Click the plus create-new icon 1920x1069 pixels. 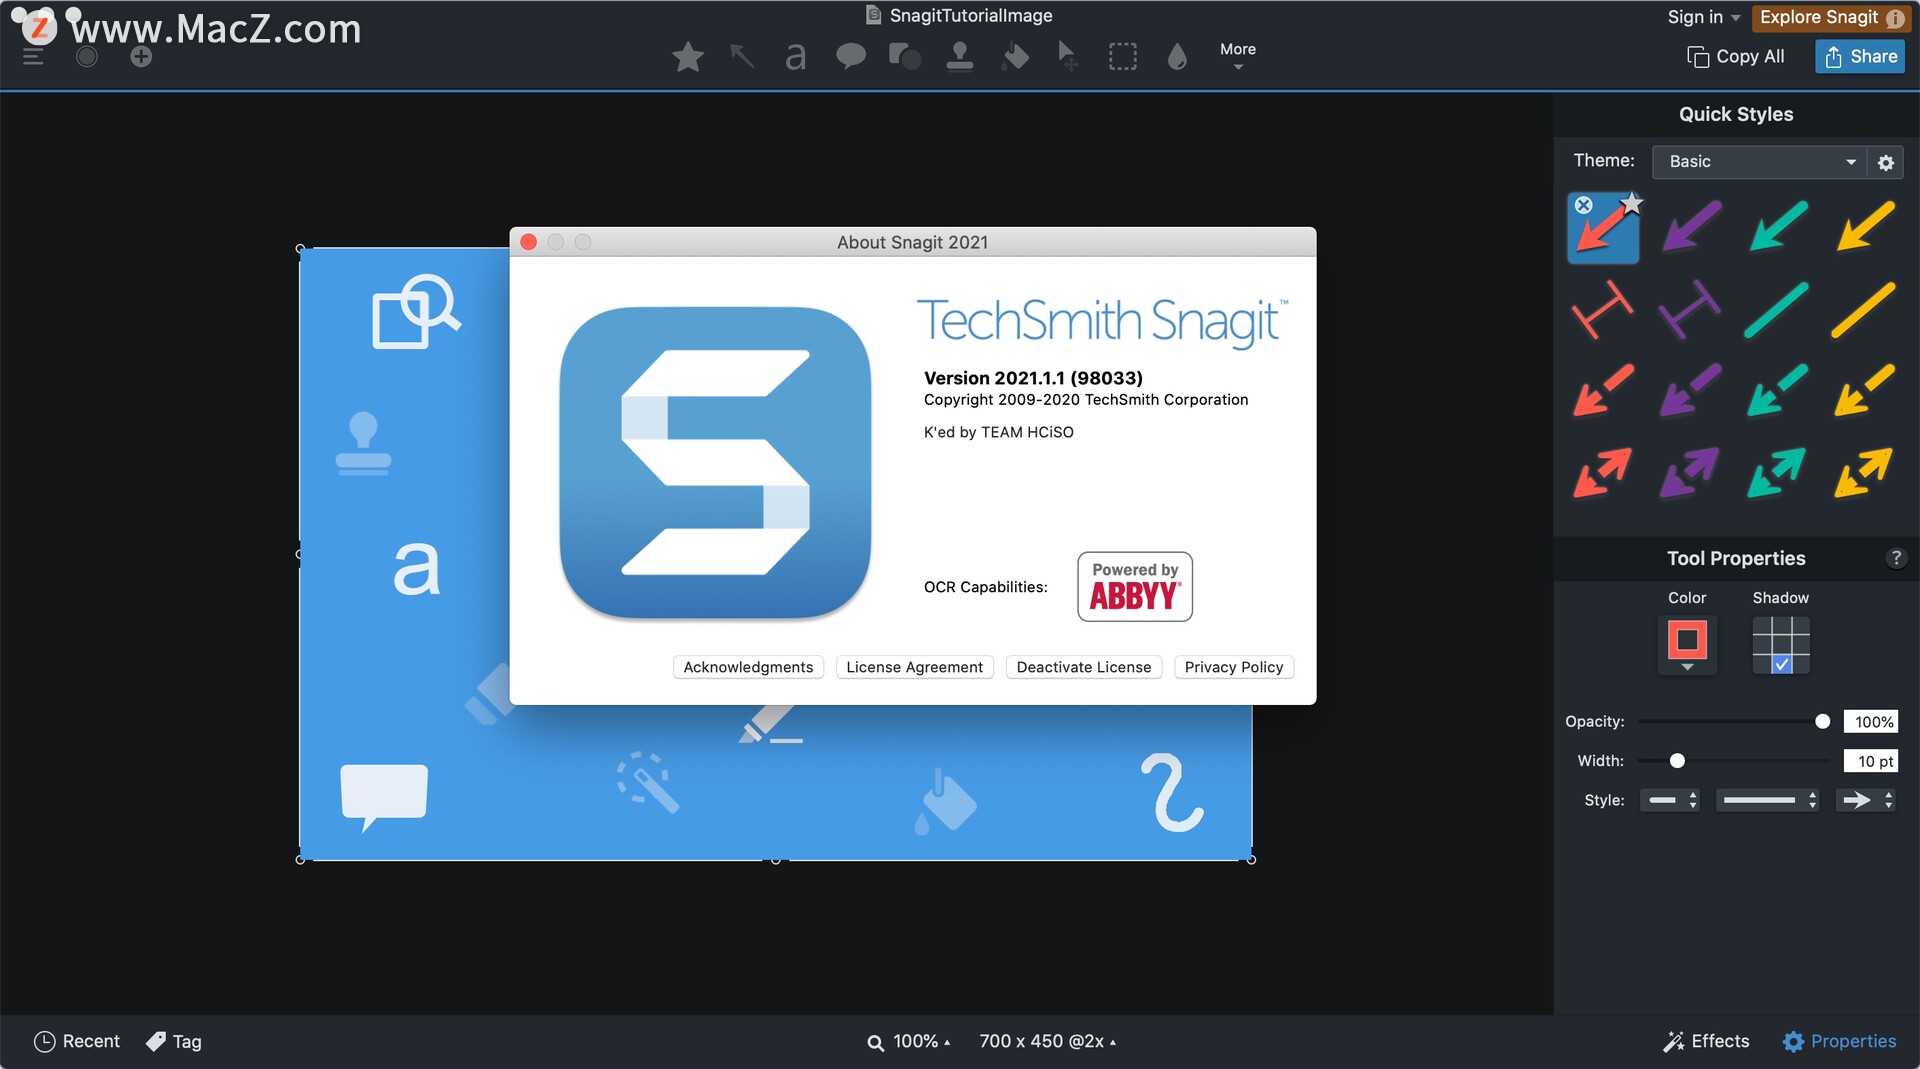point(141,57)
